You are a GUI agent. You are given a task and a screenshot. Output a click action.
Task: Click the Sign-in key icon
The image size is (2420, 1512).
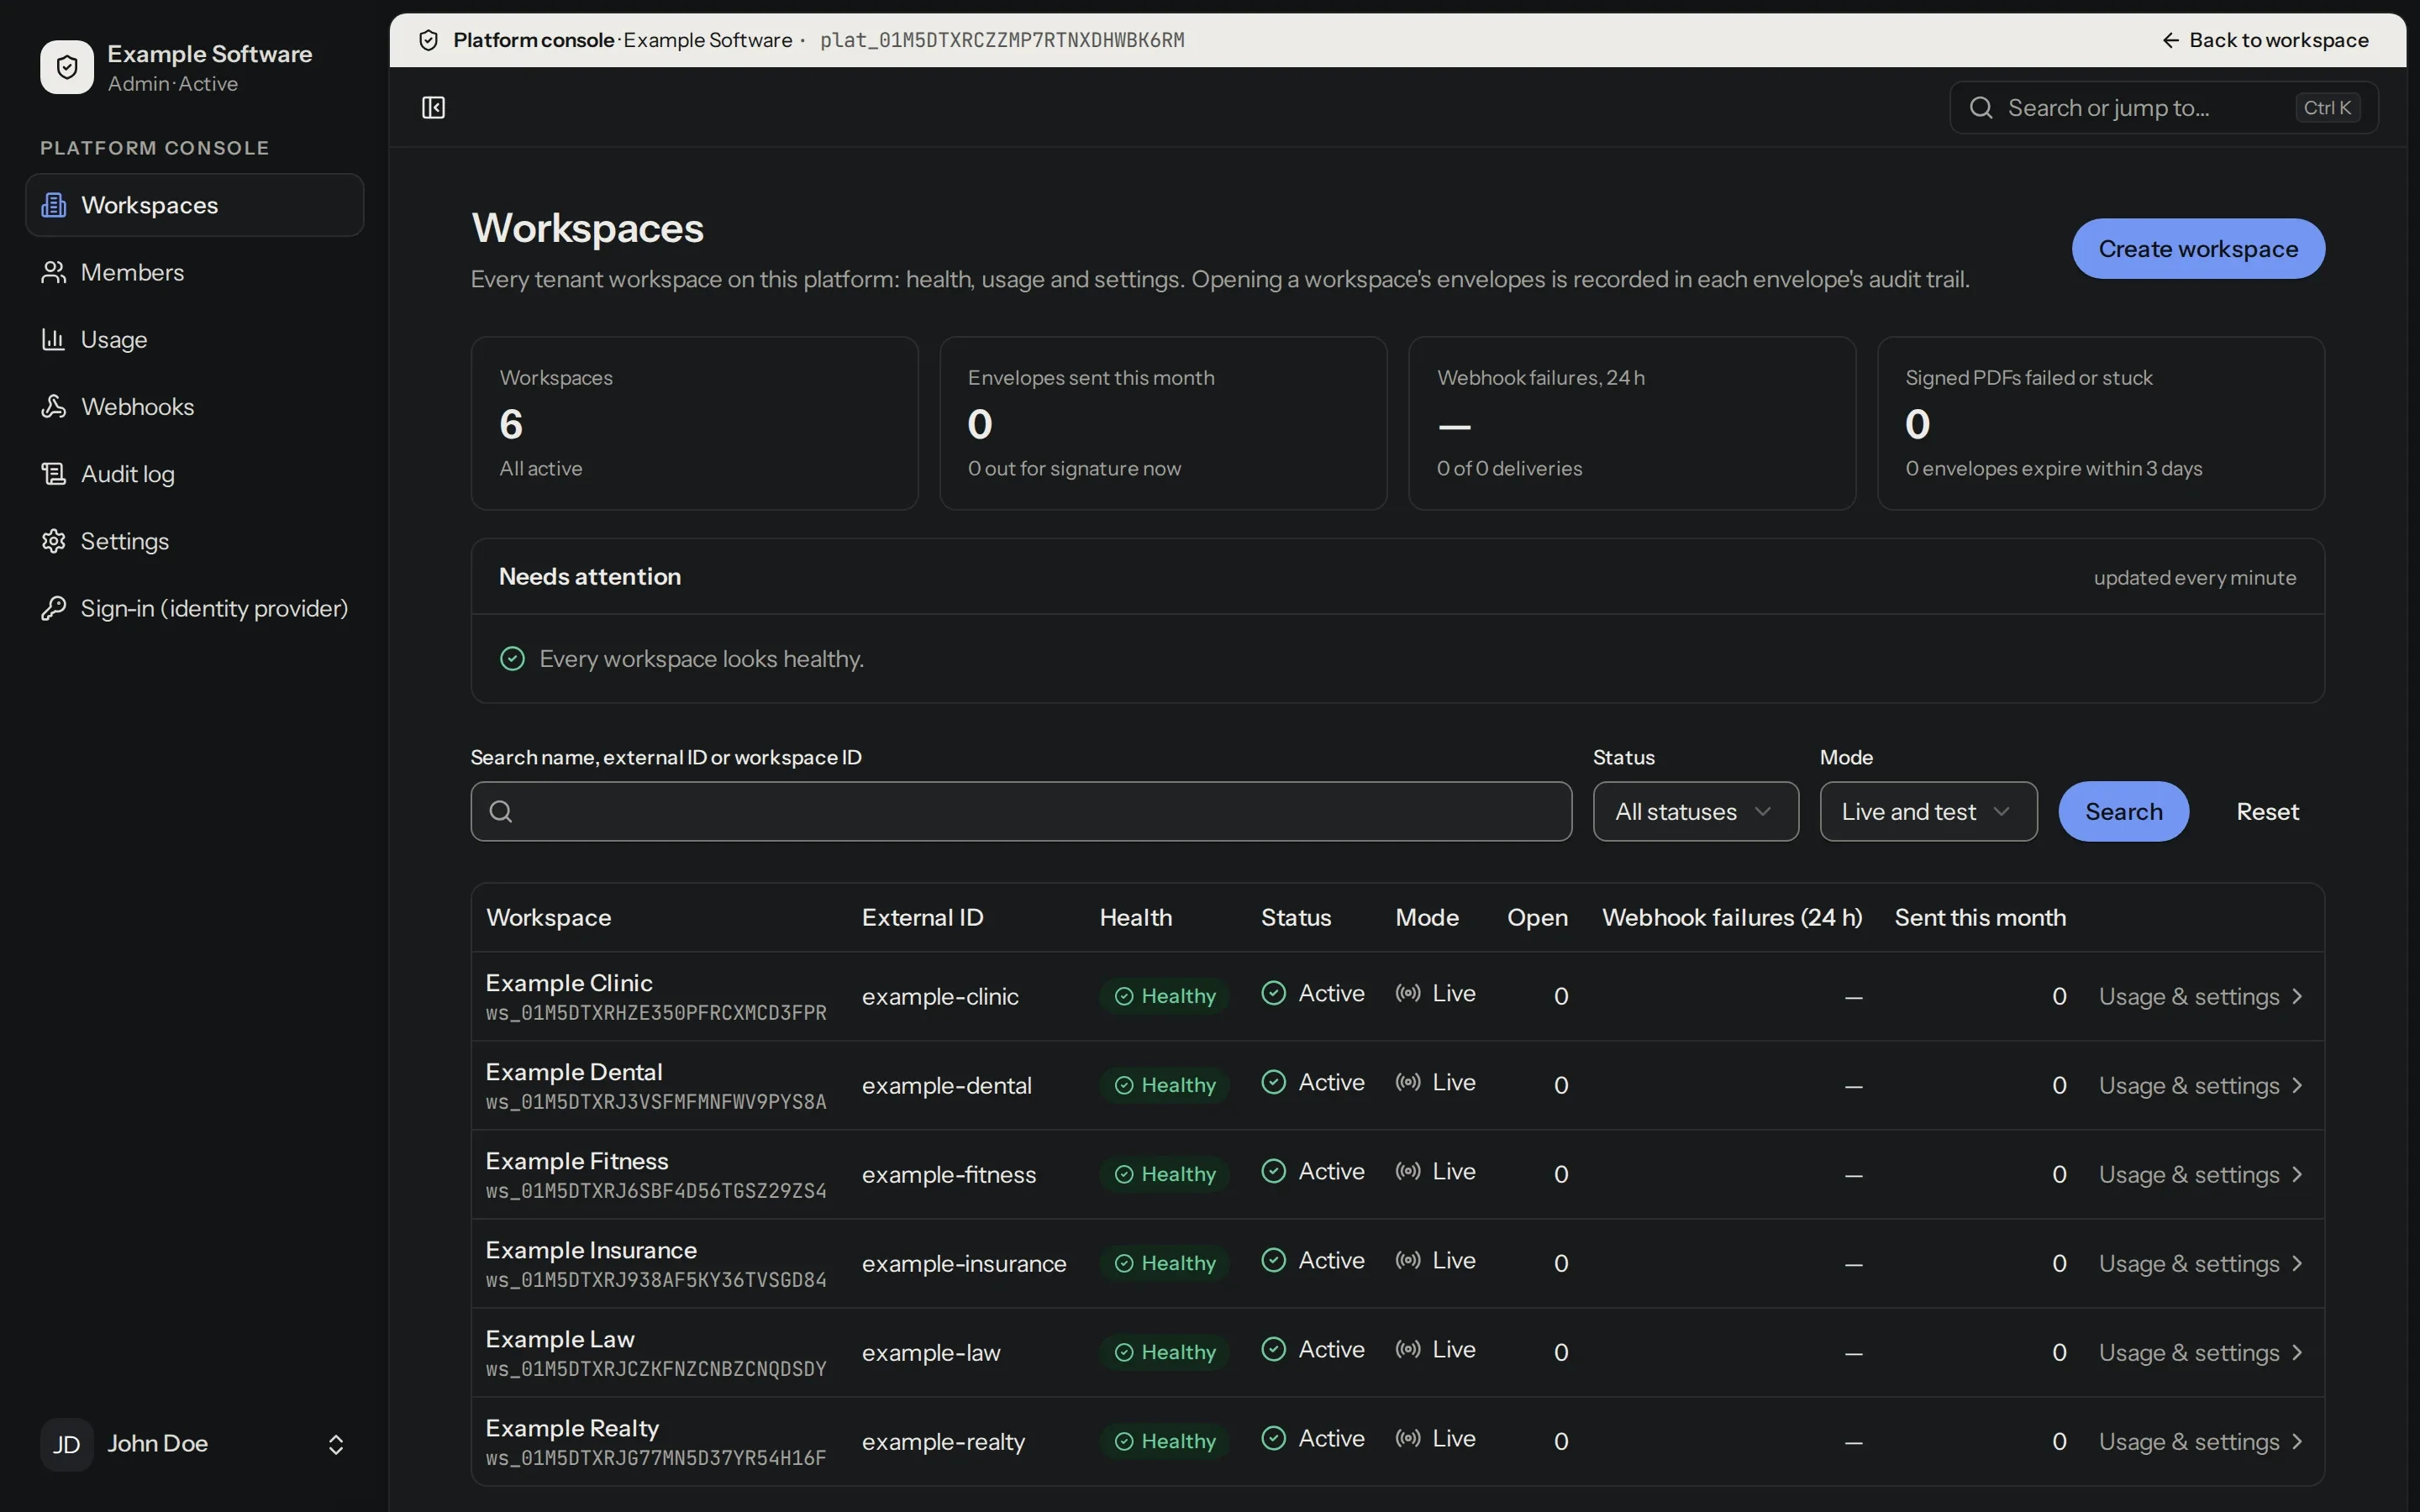[54, 608]
